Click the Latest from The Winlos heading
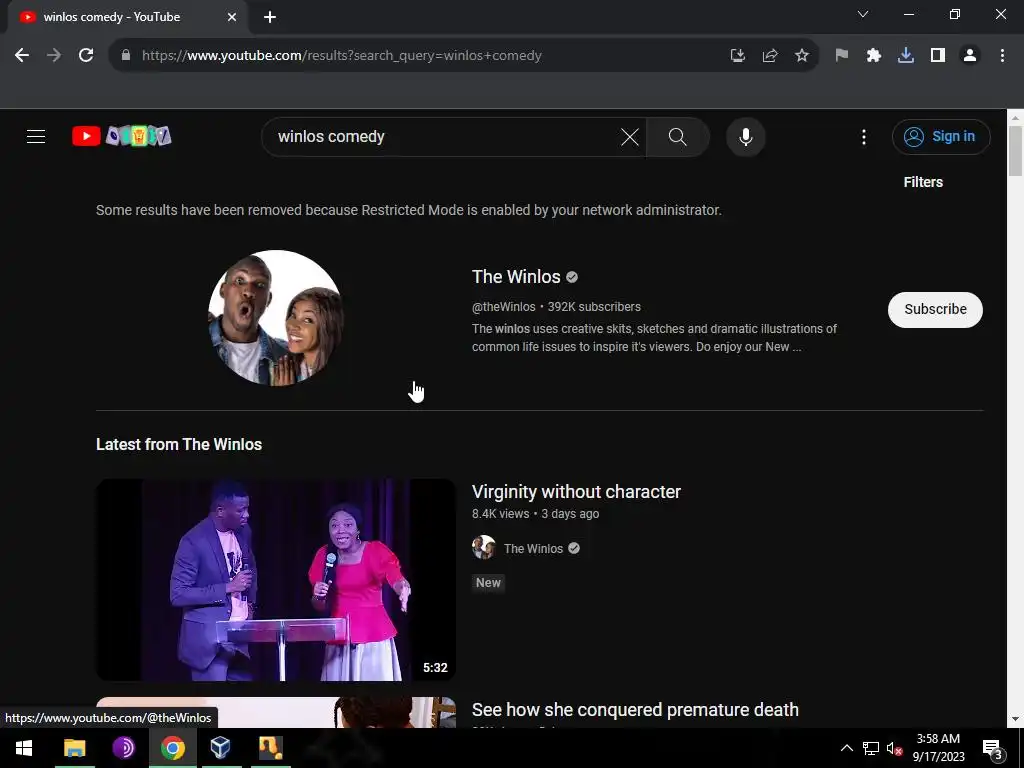Viewport: 1024px width, 768px height. tap(179, 445)
